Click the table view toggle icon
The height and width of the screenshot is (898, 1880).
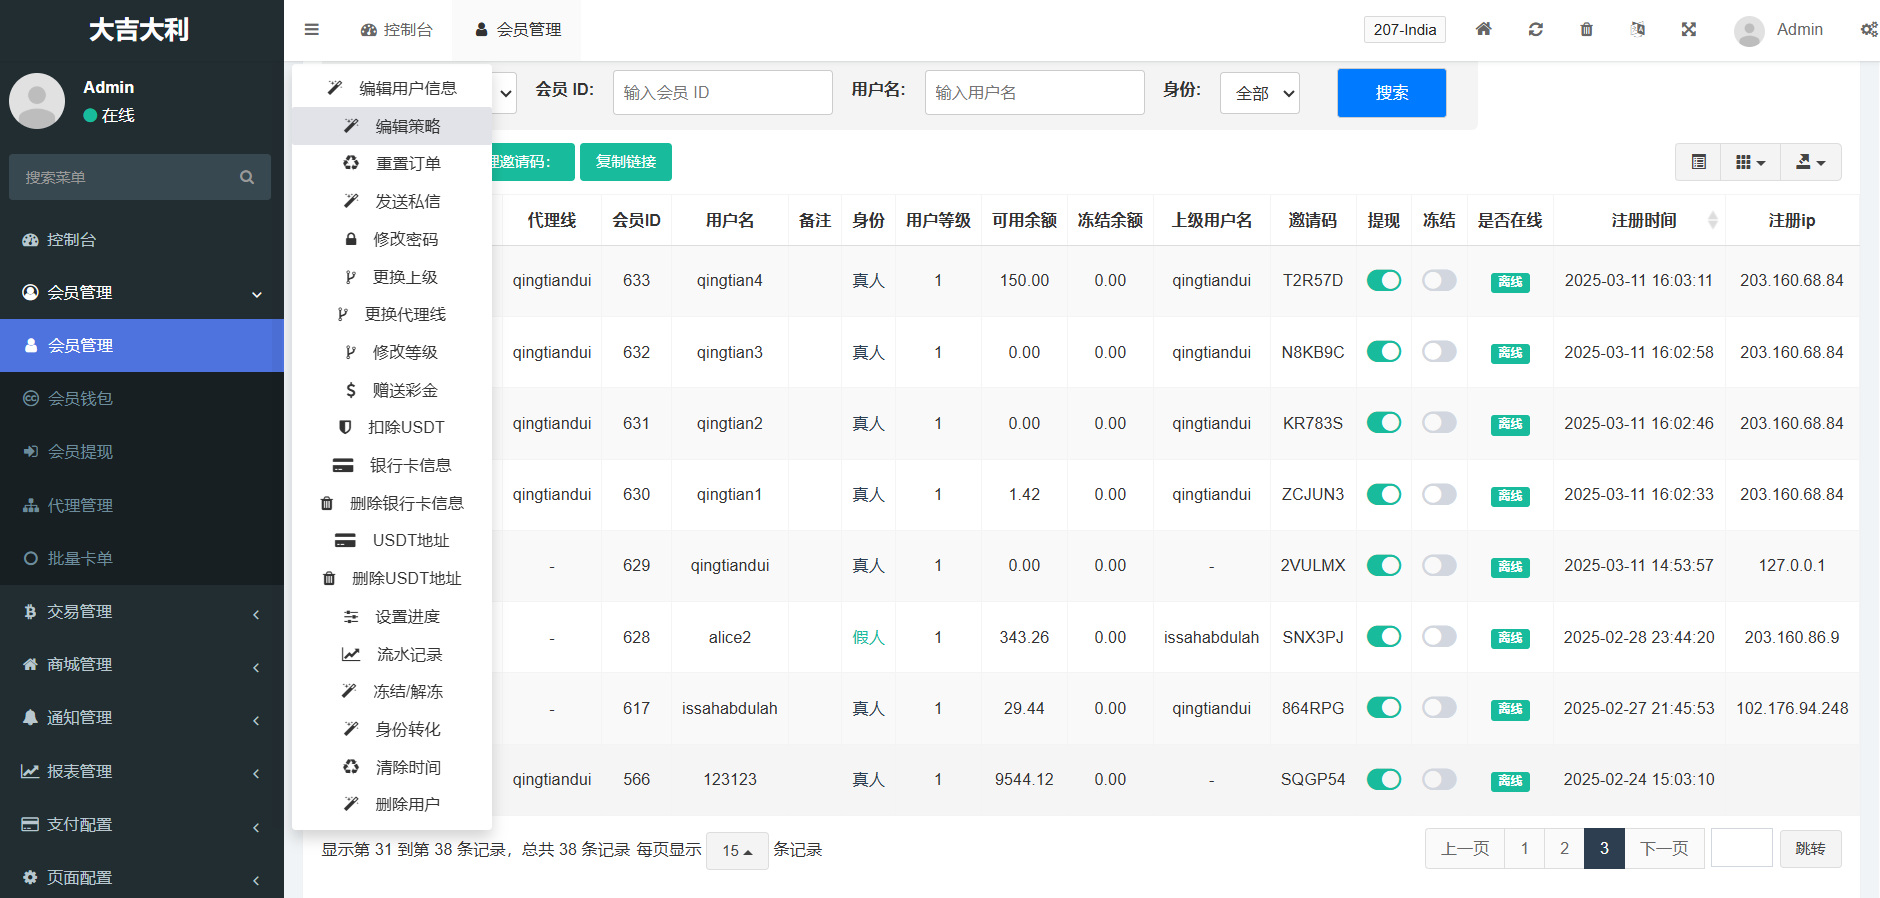pyautogui.click(x=1699, y=162)
